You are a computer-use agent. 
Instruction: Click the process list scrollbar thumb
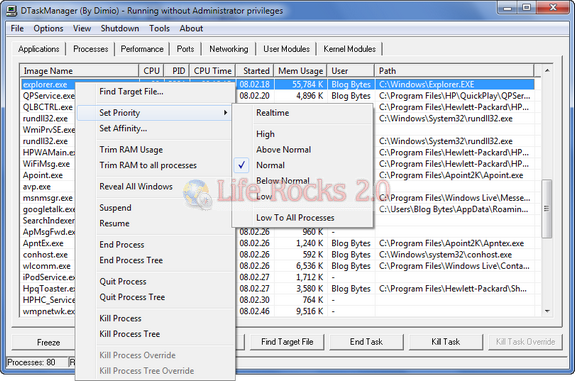pos(546,209)
